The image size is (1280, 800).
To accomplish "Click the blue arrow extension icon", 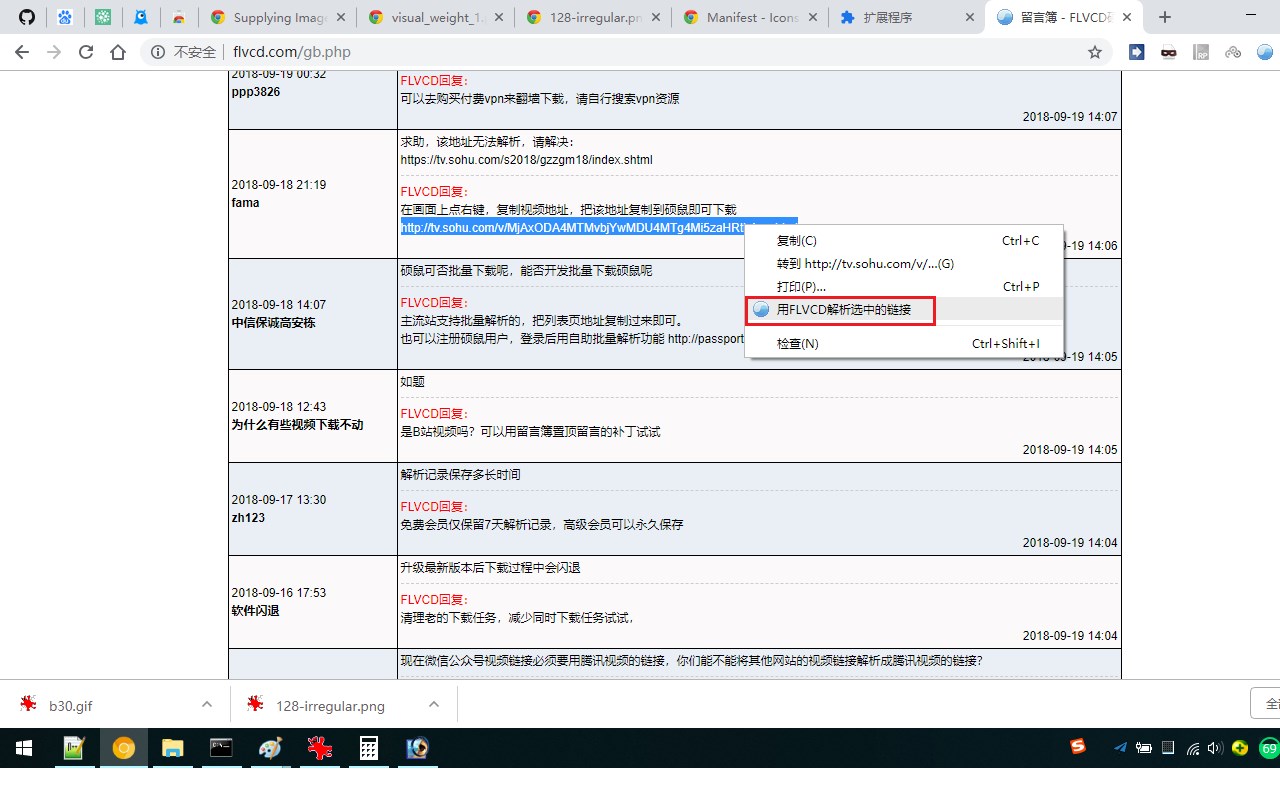I will coord(1136,52).
